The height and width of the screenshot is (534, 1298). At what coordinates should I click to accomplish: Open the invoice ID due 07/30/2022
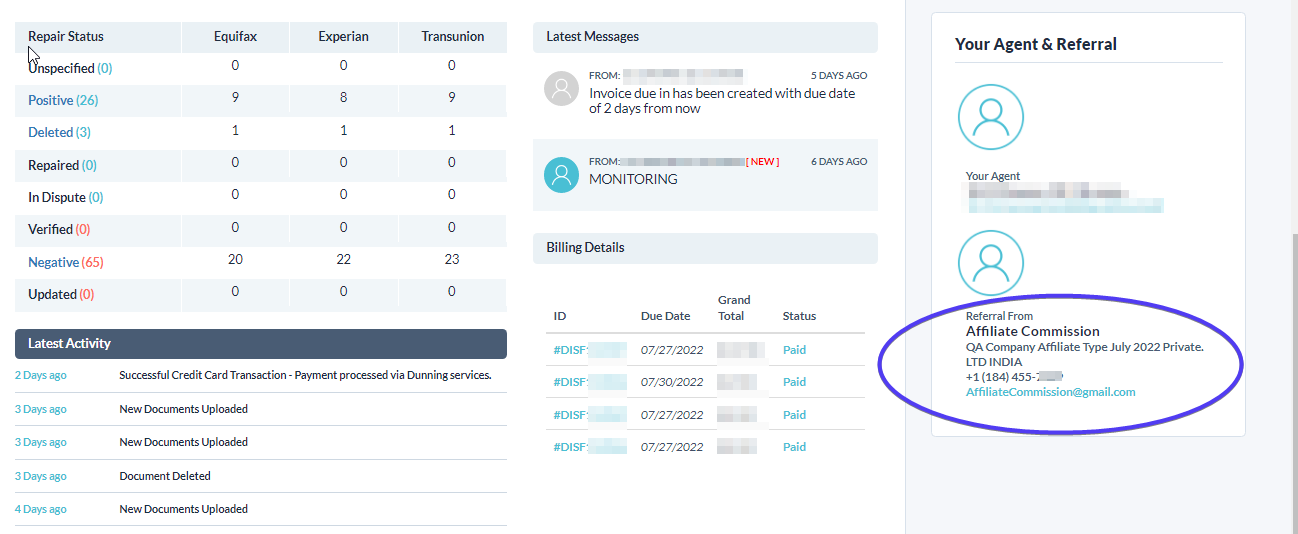[589, 382]
